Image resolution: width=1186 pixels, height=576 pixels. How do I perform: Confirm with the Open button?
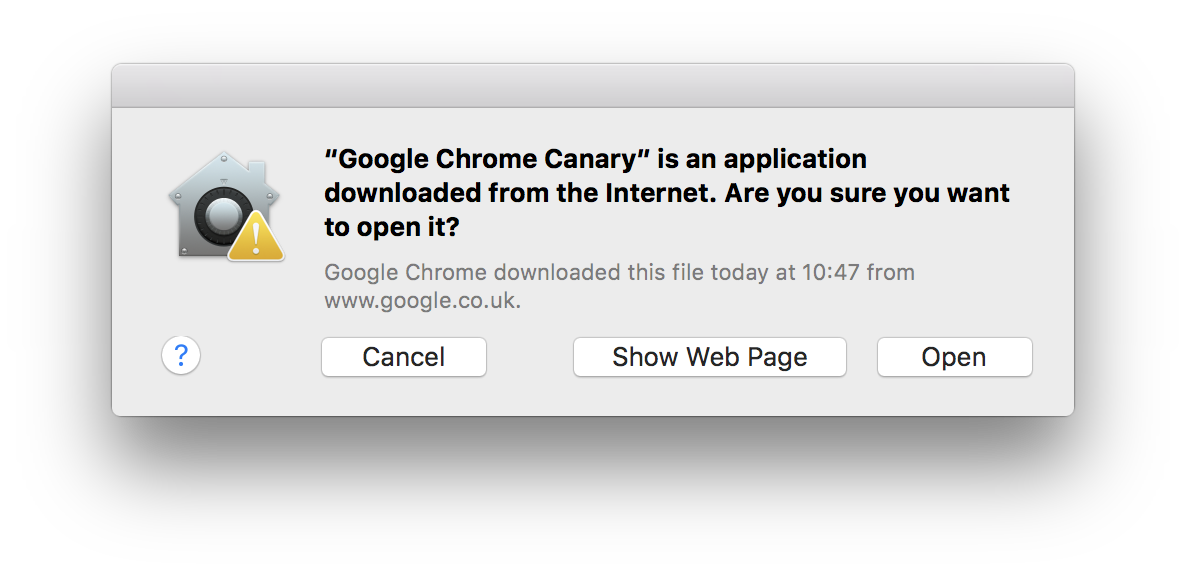[x=955, y=357]
